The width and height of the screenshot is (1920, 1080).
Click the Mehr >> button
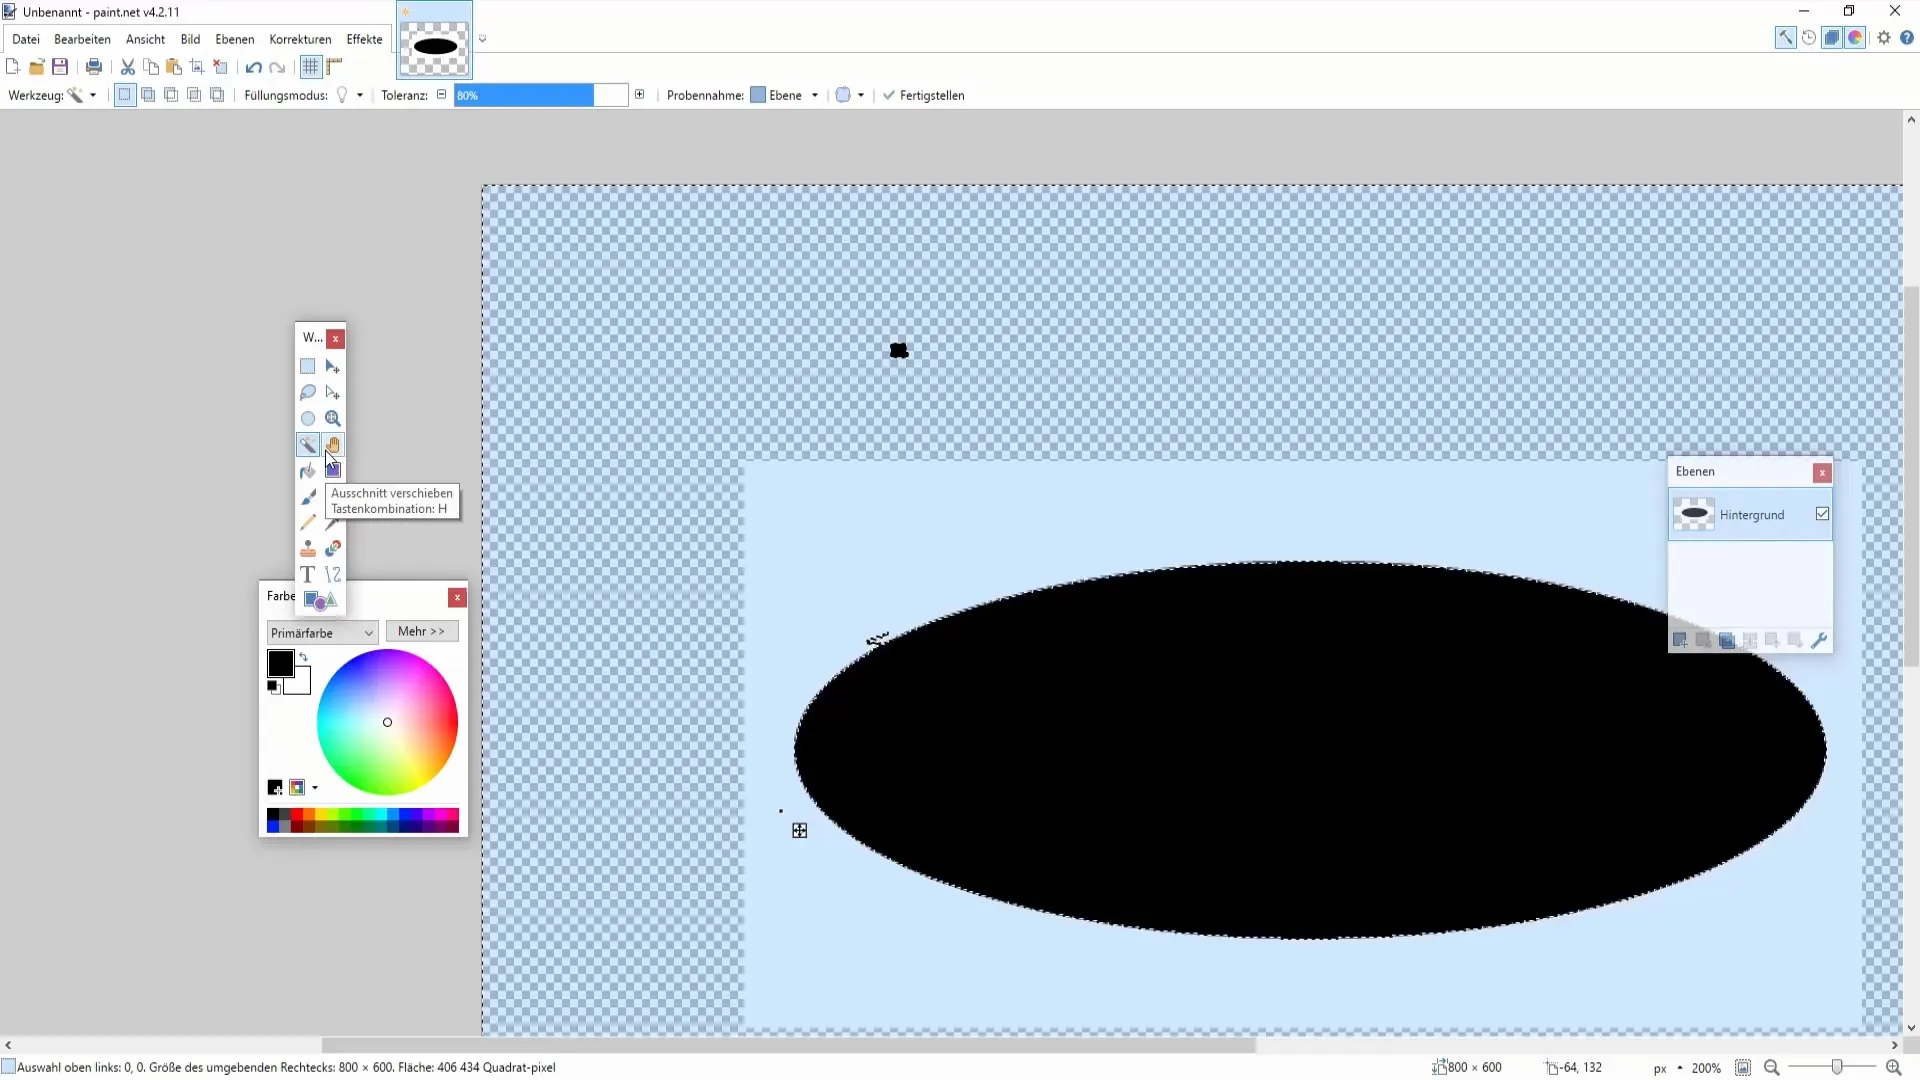click(422, 631)
